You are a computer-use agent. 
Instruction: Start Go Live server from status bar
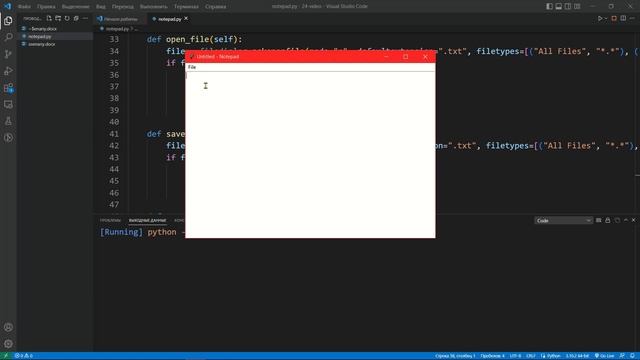pos(604,356)
